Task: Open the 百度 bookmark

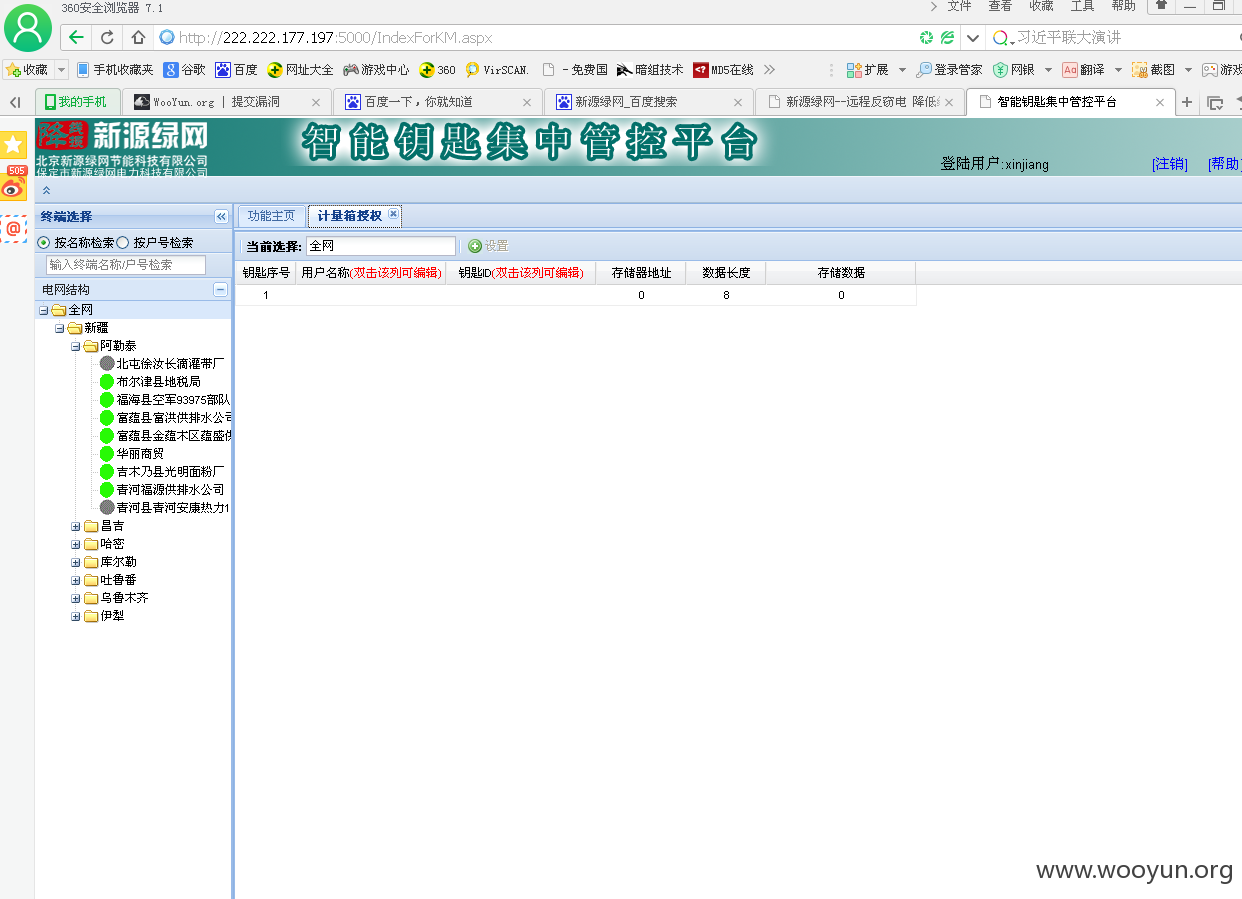Action: pos(236,70)
